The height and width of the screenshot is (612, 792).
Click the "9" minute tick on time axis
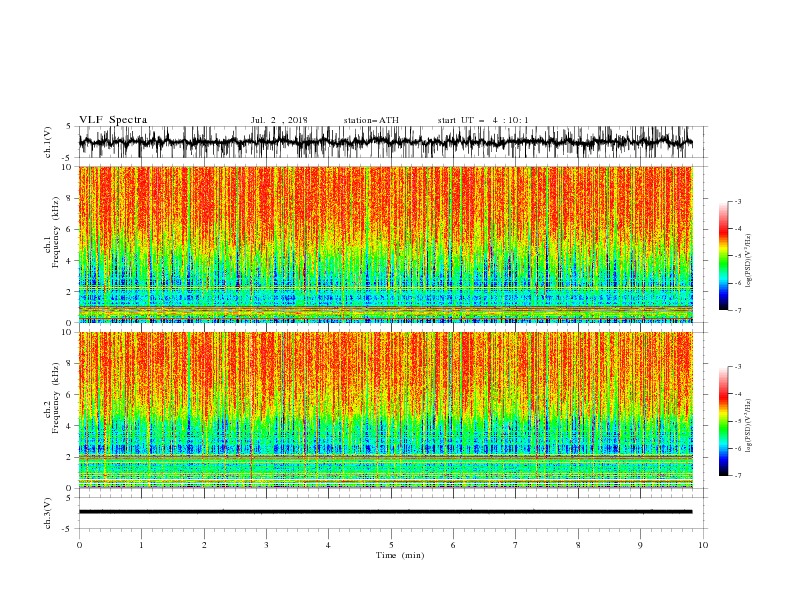pyautogui.click(x=640, y=545)
